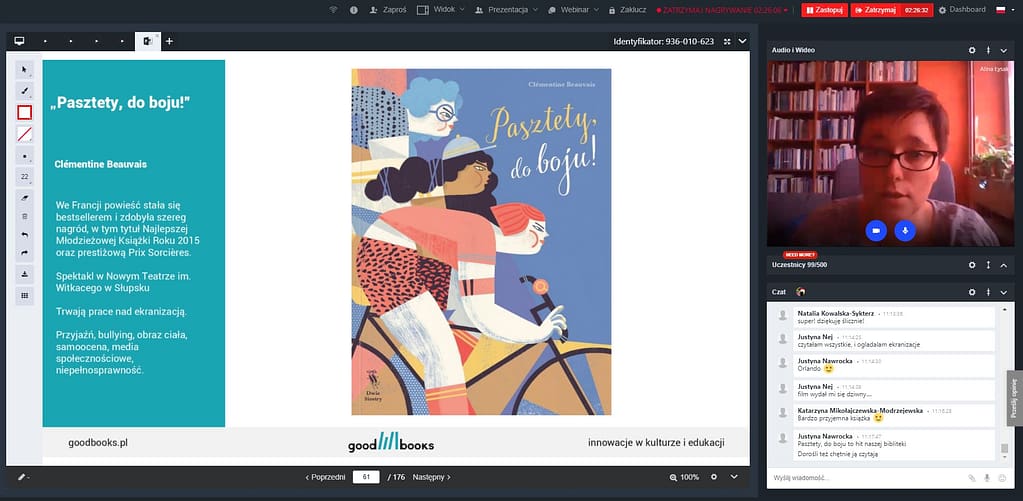The image size is (1023, 501).
Task: Open the info icon in top bar
Action: tap(354, 10)
